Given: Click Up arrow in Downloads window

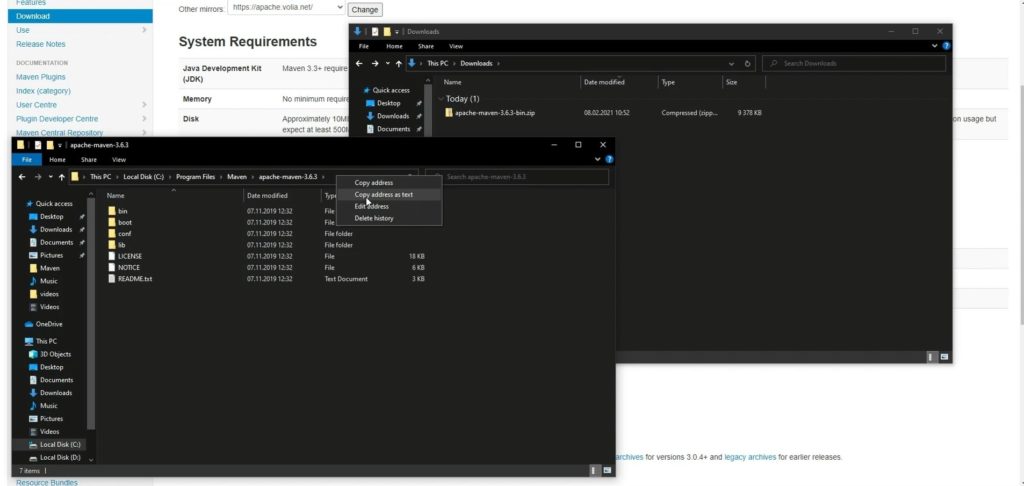Looking at the screenshot, I should (398, 63).
